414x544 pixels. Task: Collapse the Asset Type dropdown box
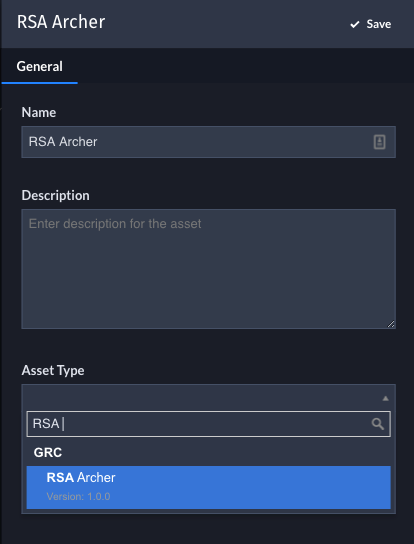coord(208,398)
